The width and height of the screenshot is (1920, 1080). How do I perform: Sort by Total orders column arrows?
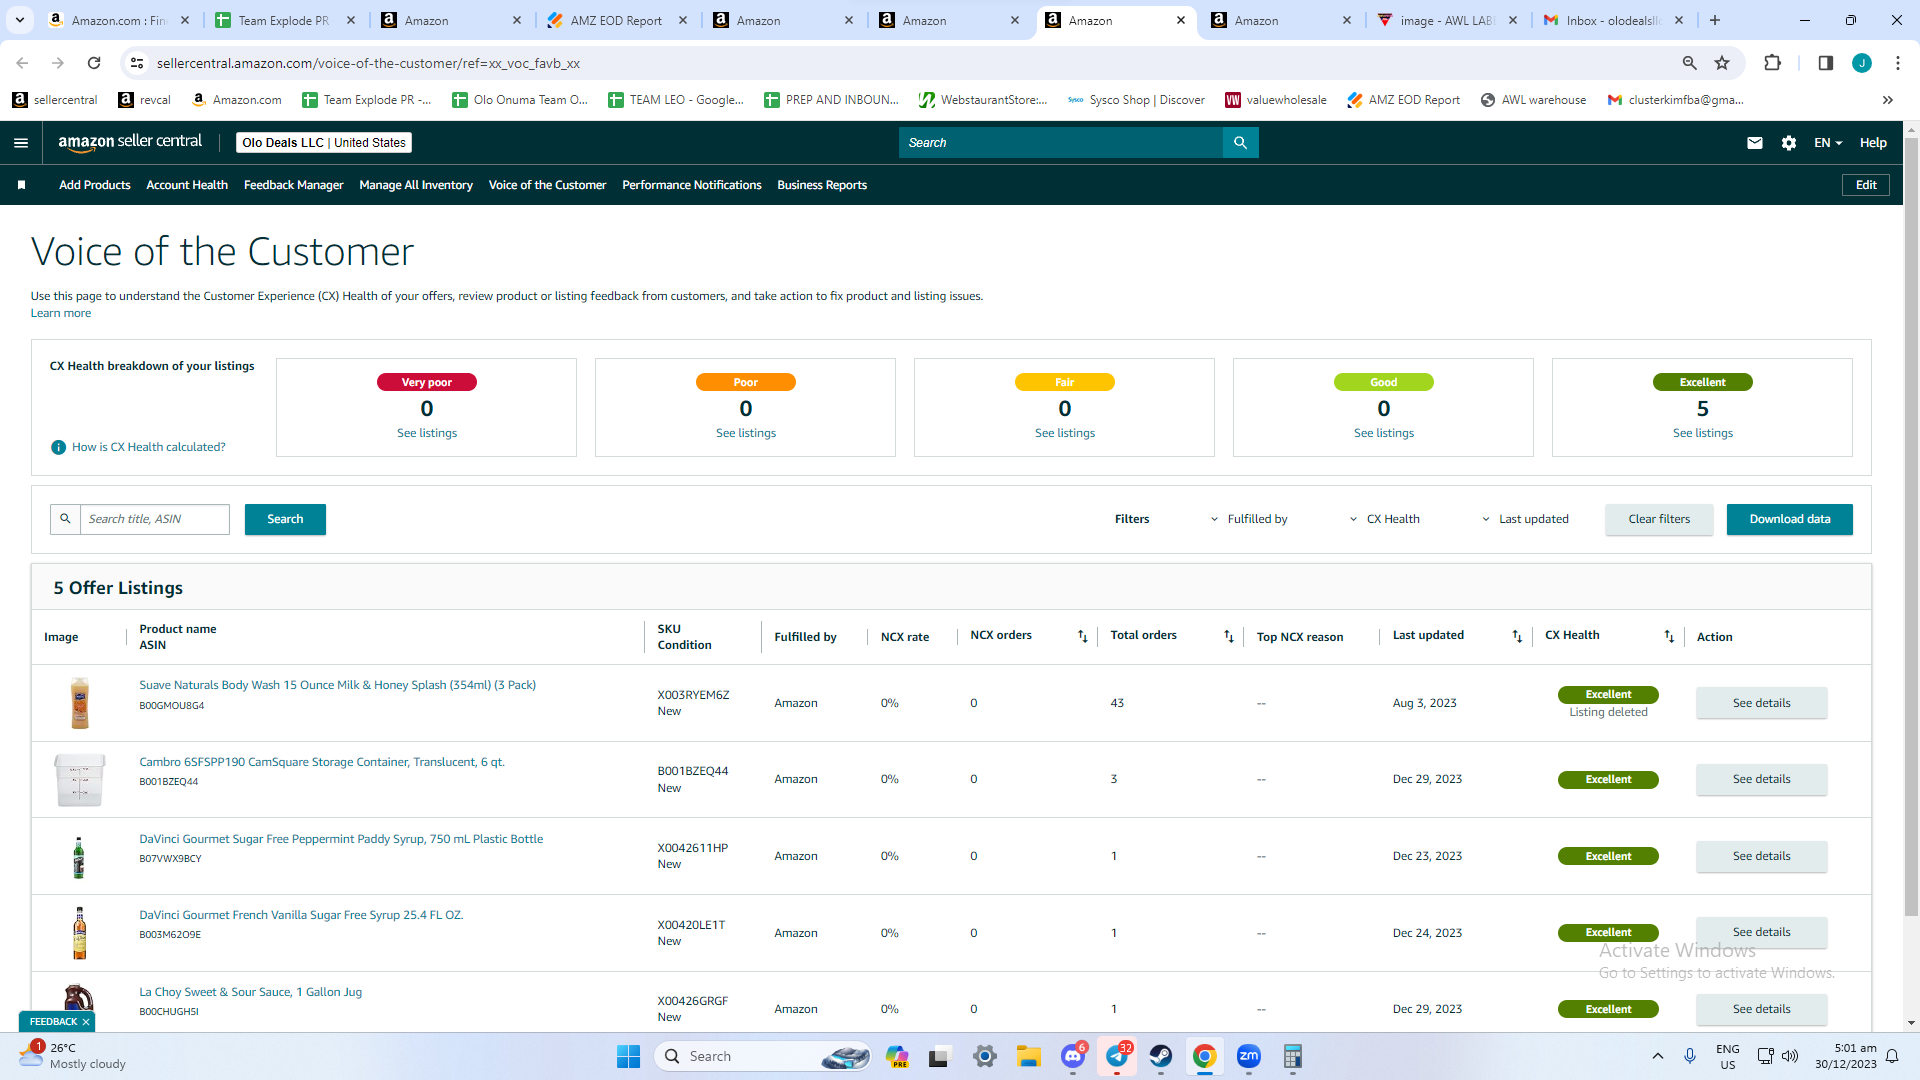click(1229, 636)
